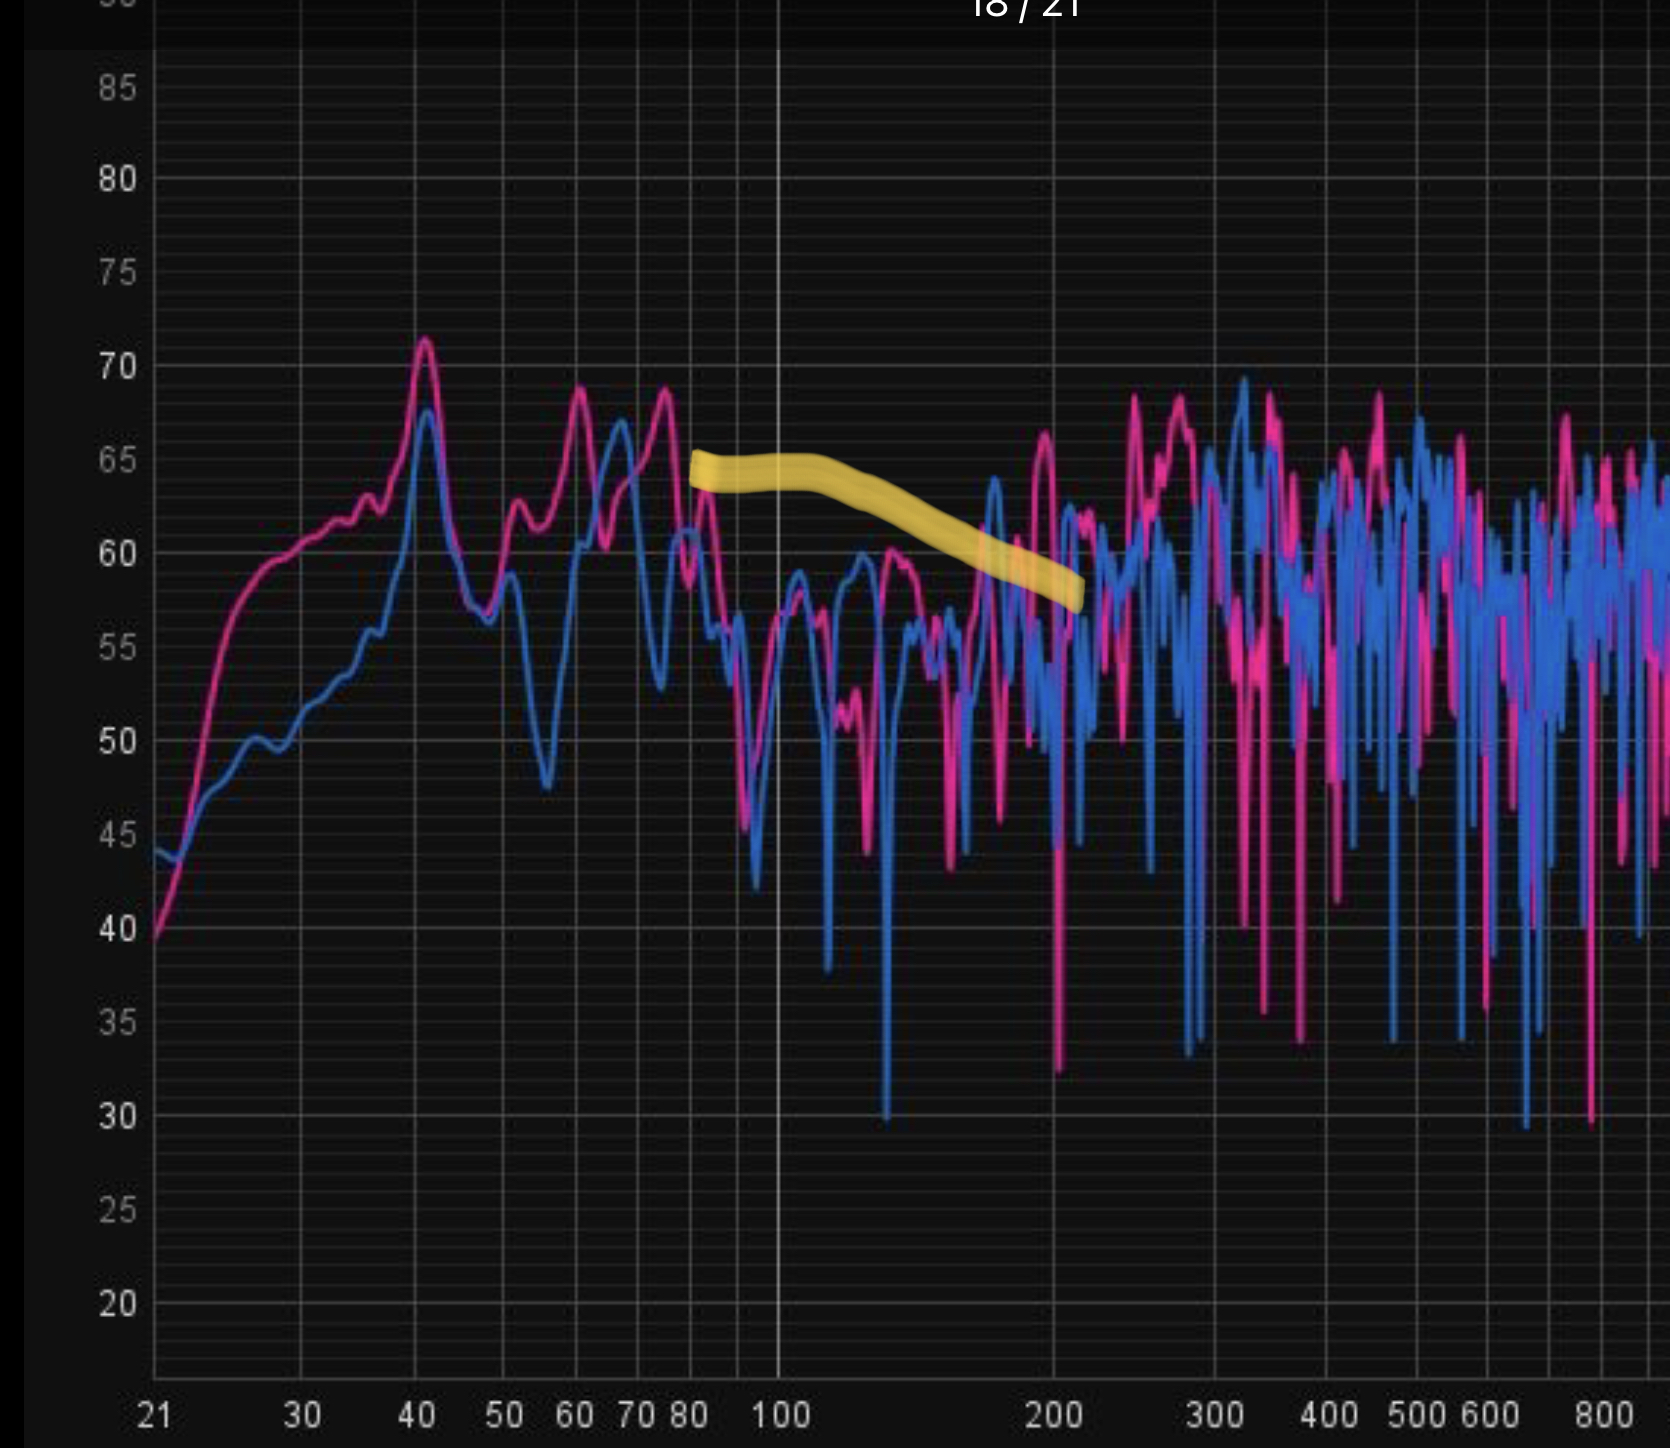Screen dimensions: 1670x1448
Task: Click the 30 label on the vertical level axis
Action: 117,1115
